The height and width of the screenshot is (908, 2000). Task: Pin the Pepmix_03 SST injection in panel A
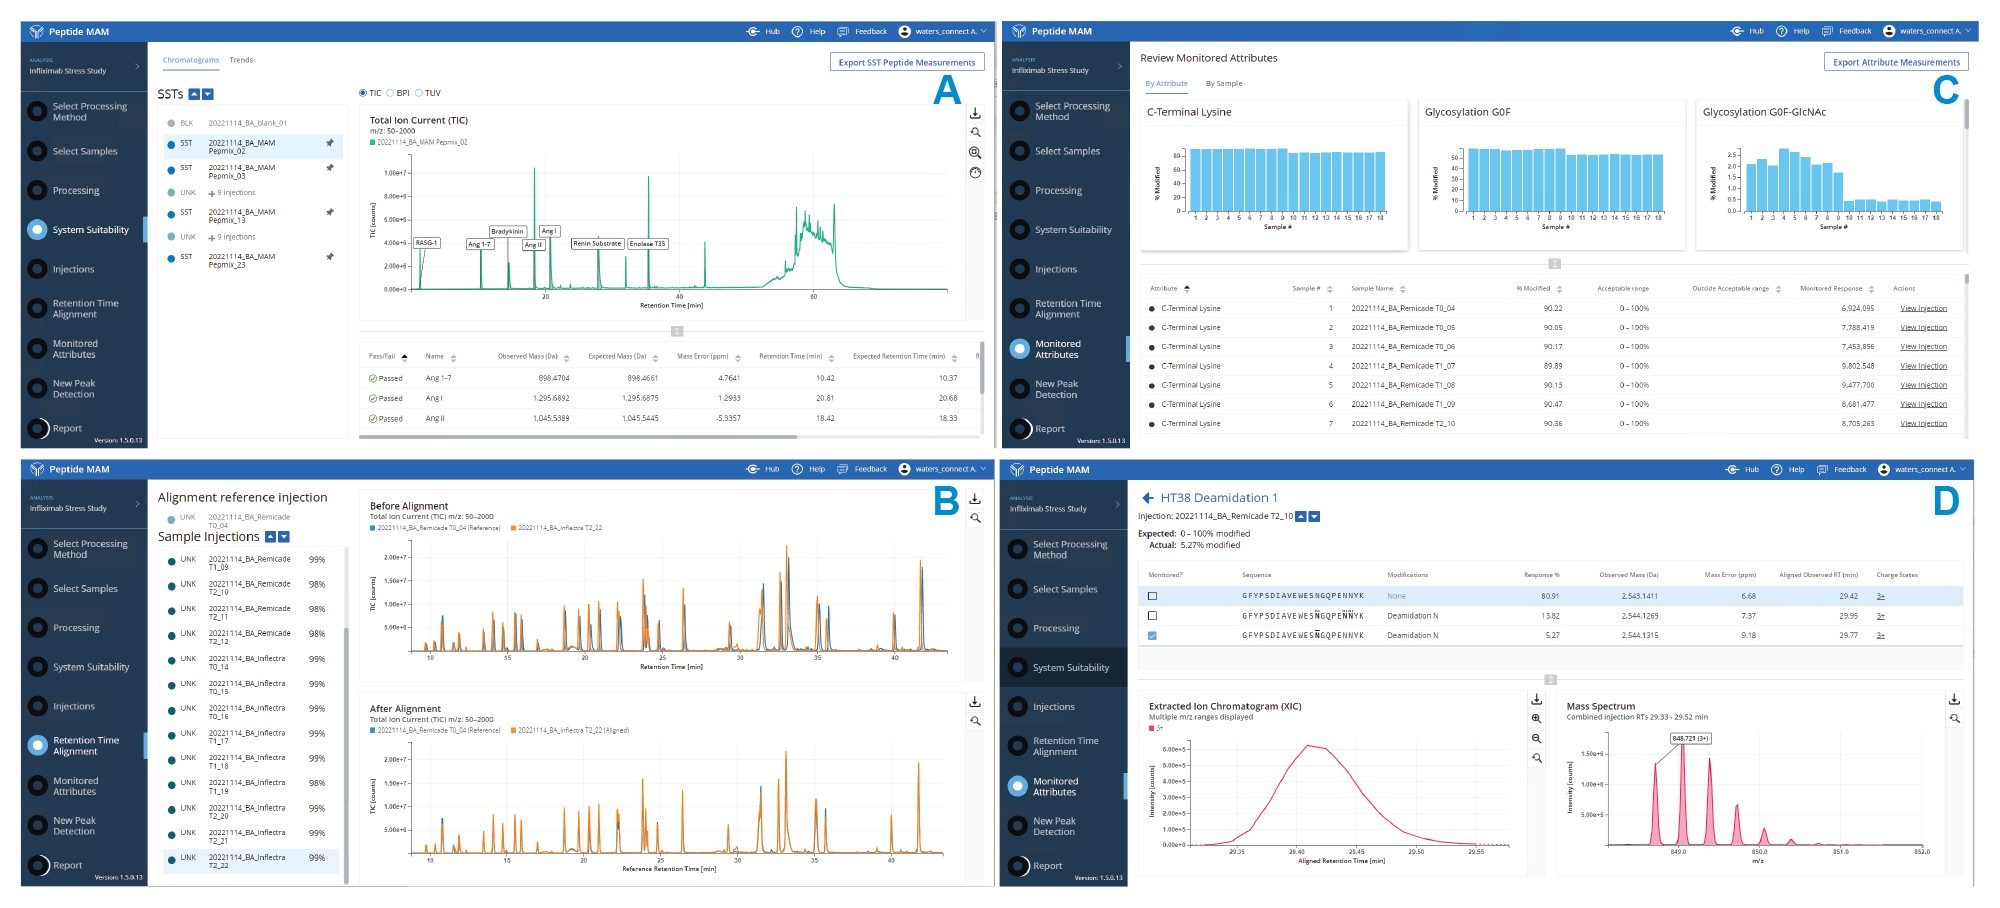click(x=330, y=167)
